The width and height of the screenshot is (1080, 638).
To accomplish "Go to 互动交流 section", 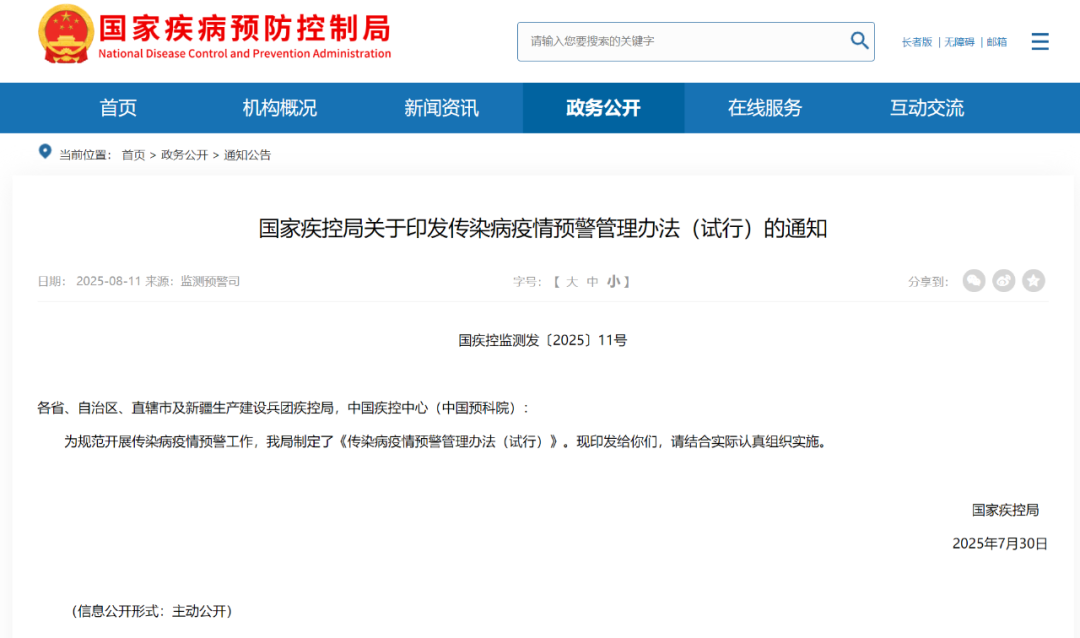I will [927, 108].
